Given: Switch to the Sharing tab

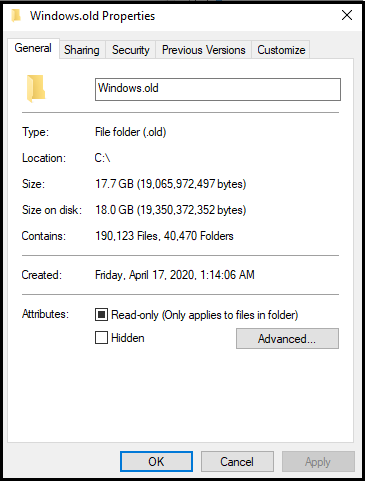Looking at the screenshot, I should click(82, 50).
